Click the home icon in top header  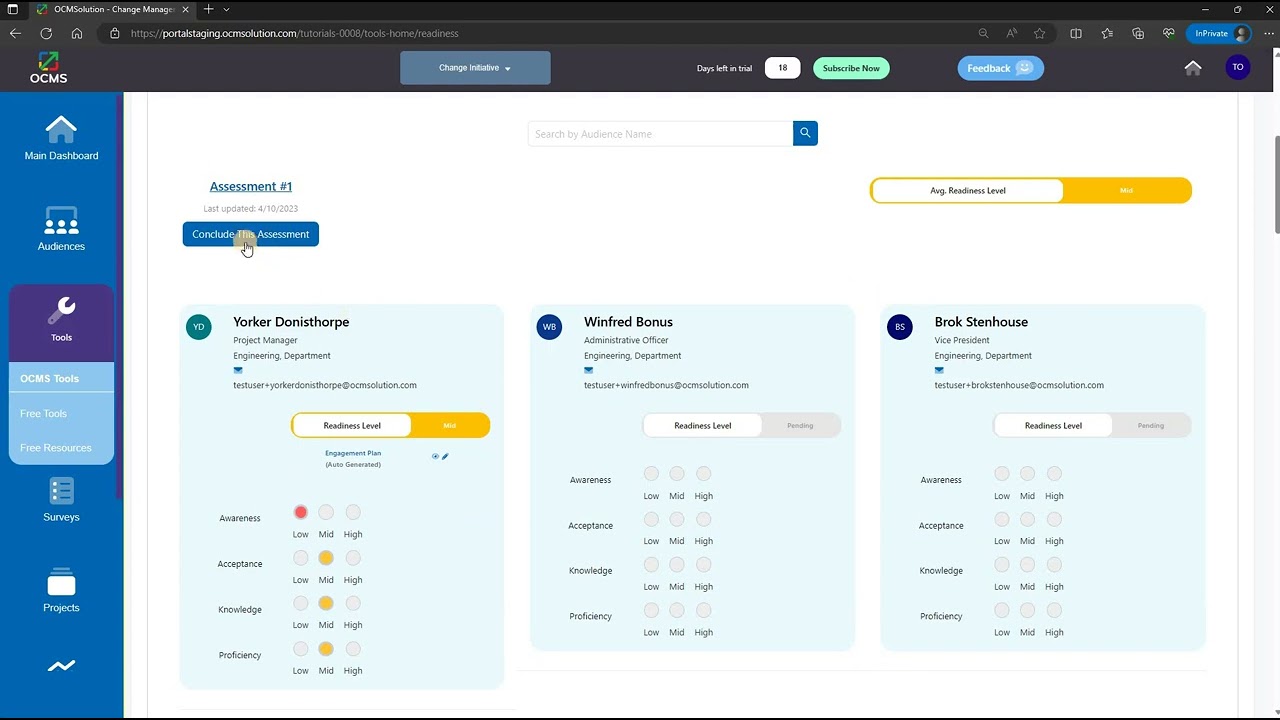(1193, 68)
